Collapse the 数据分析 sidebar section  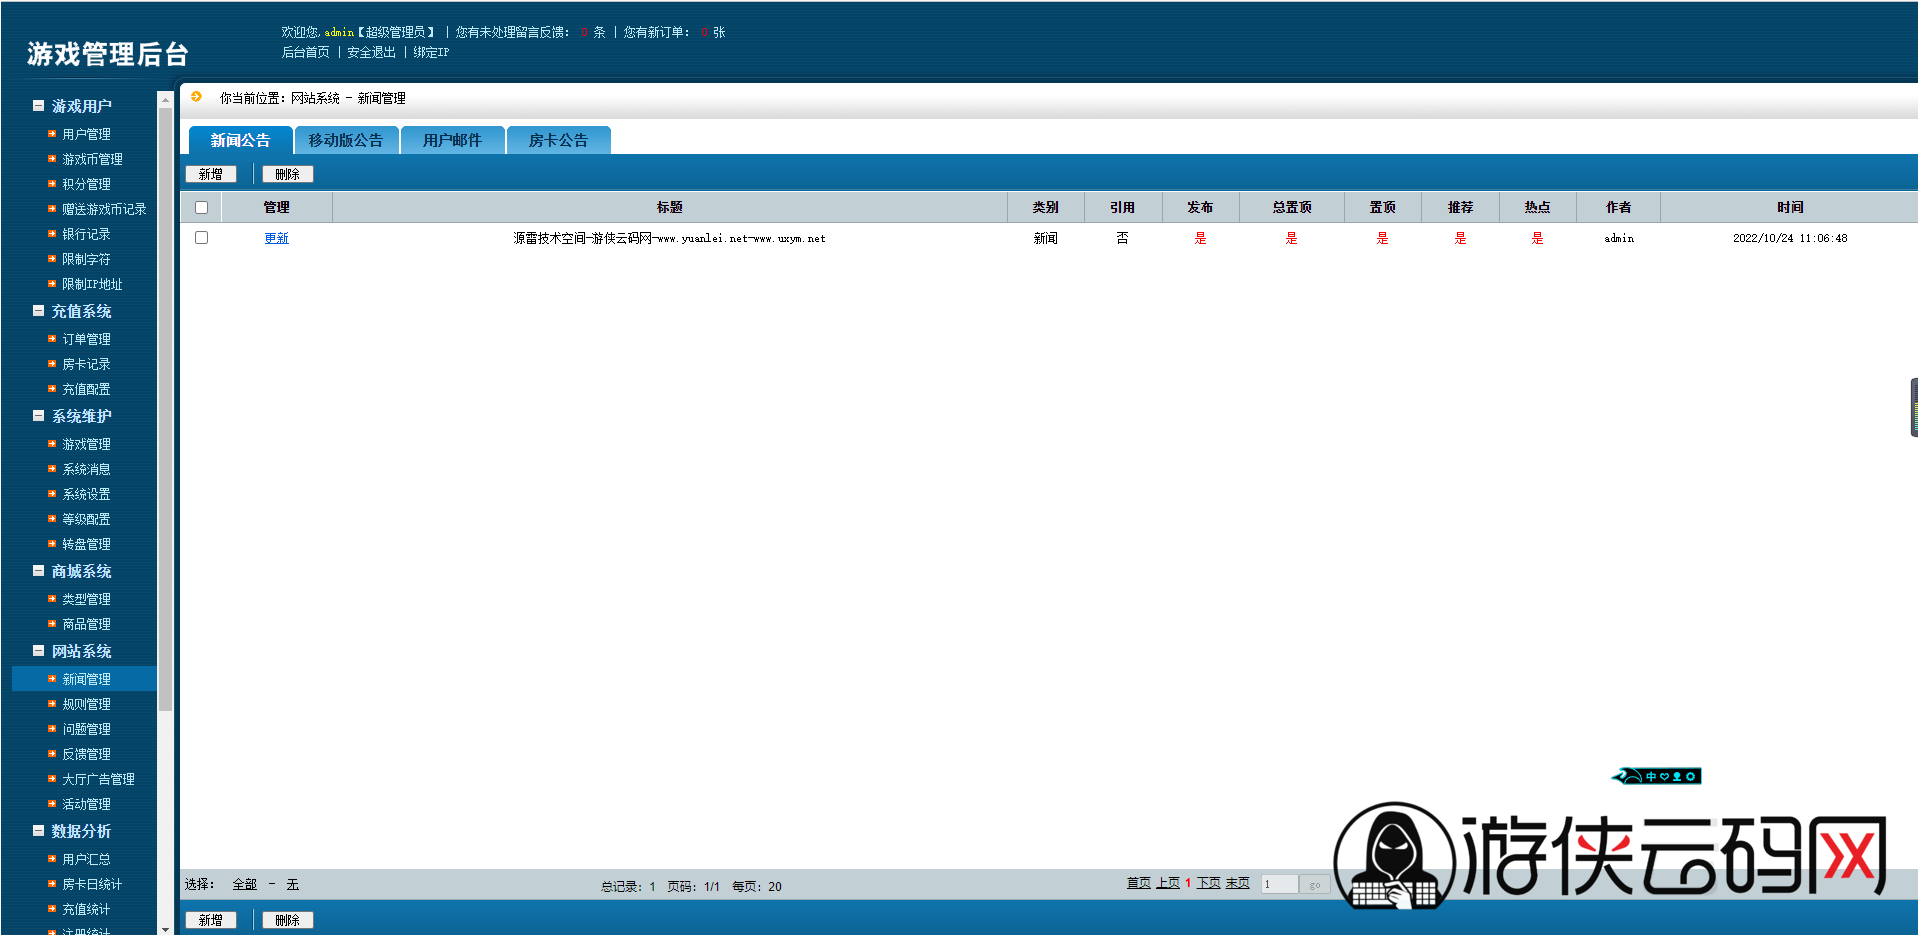[38, 831]
